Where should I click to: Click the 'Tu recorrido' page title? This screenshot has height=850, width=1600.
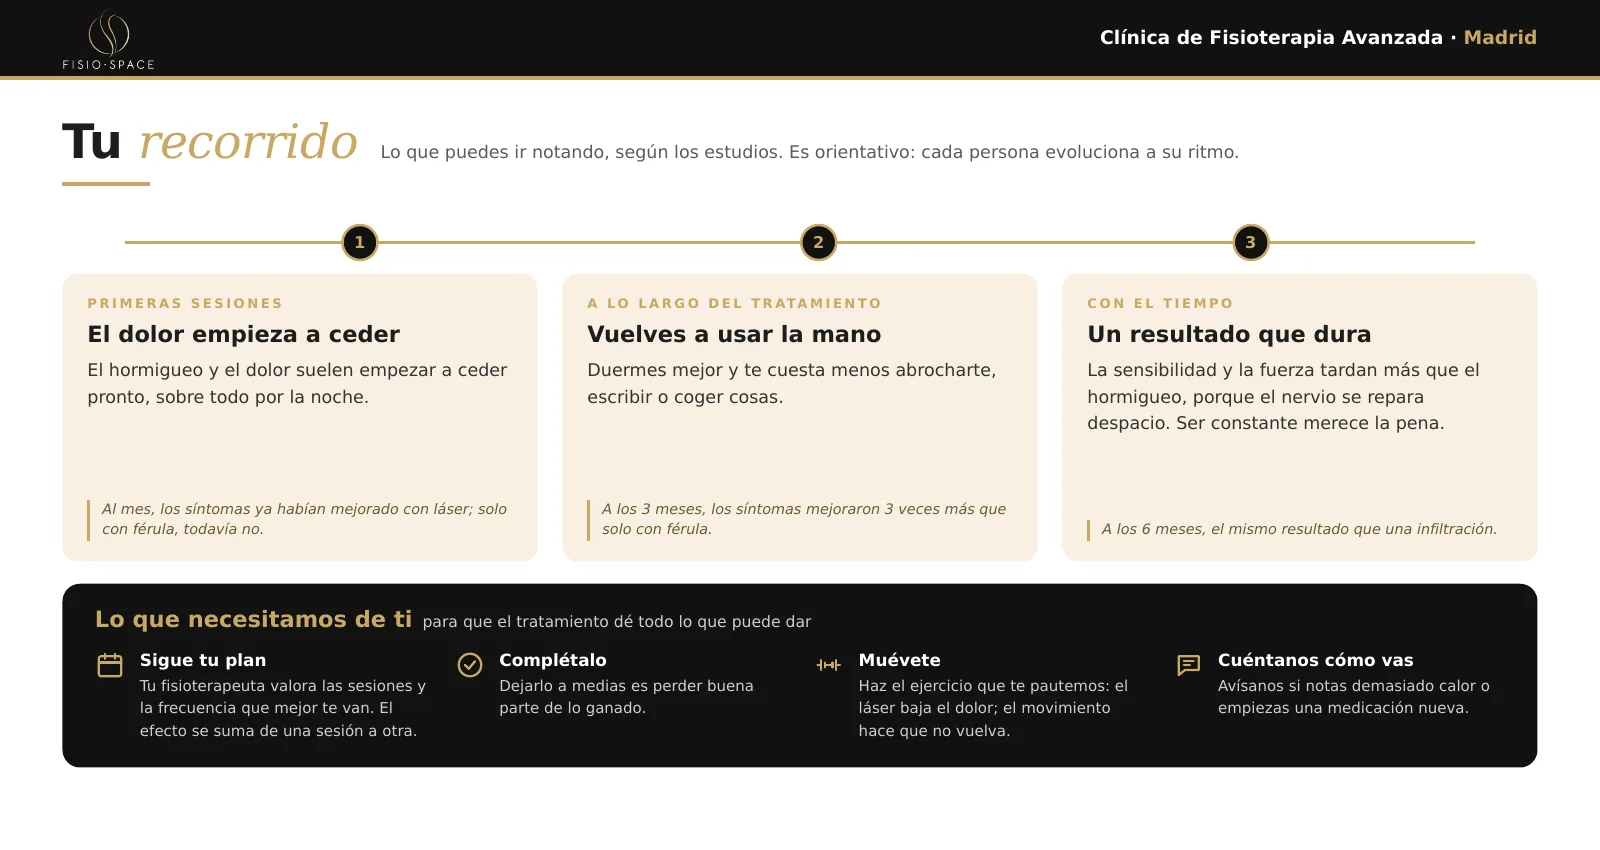210,141
